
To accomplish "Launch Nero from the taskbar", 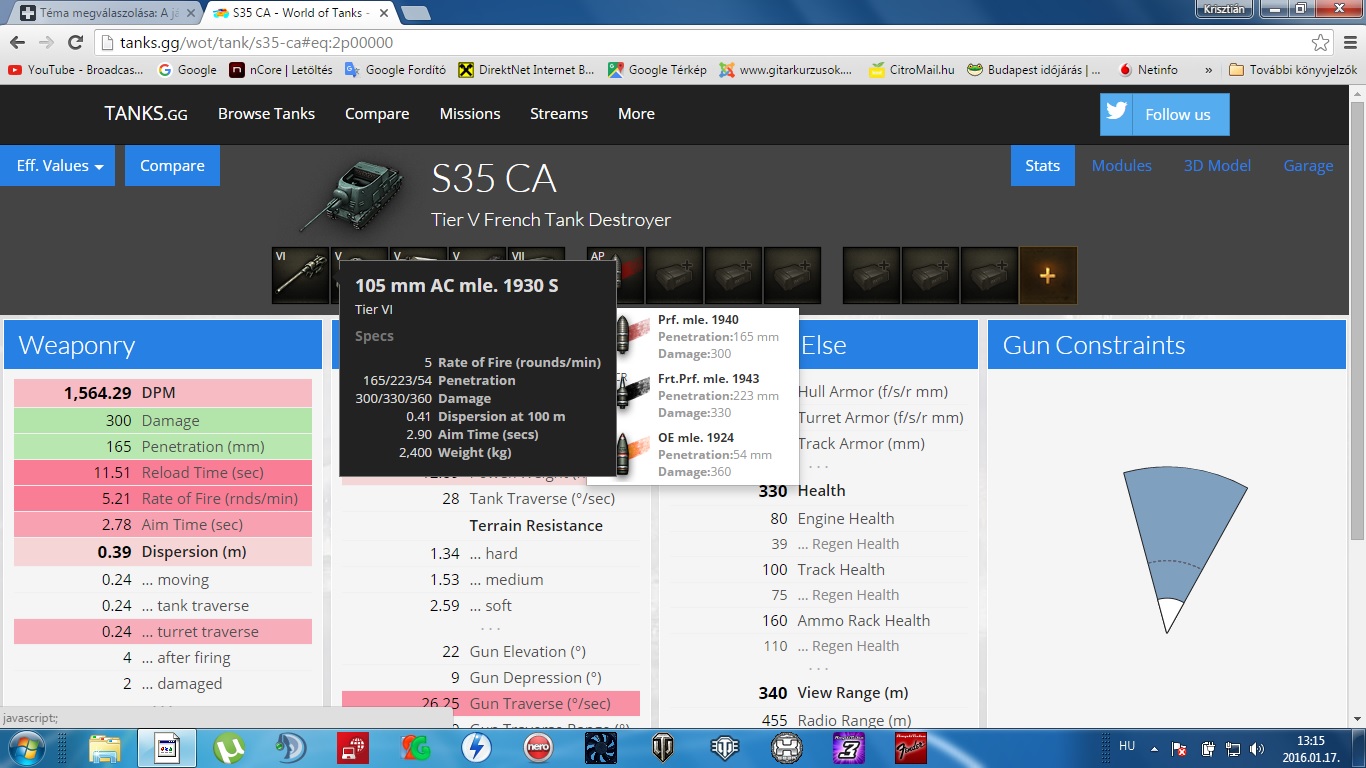I will [x=539, y=747].
